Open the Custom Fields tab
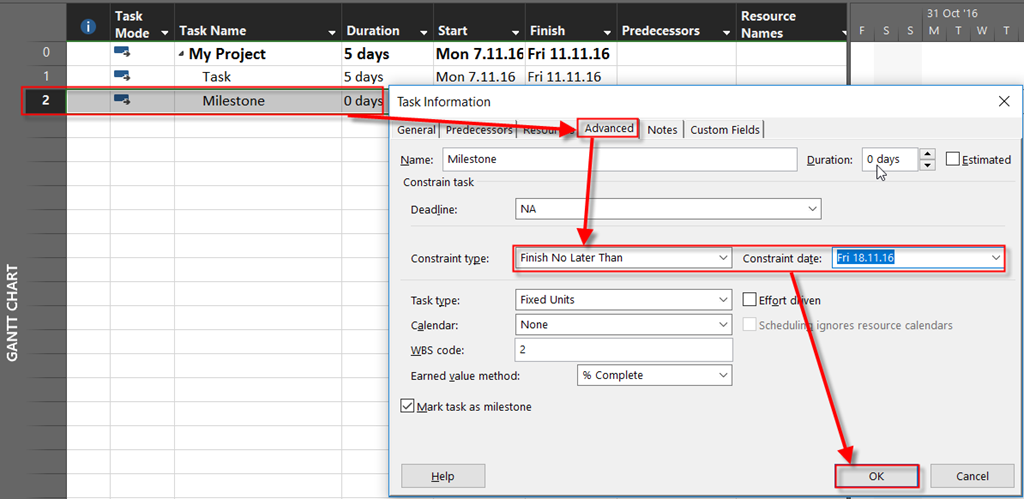Viewport: 1024px width, 499px height. pos(725,129)
